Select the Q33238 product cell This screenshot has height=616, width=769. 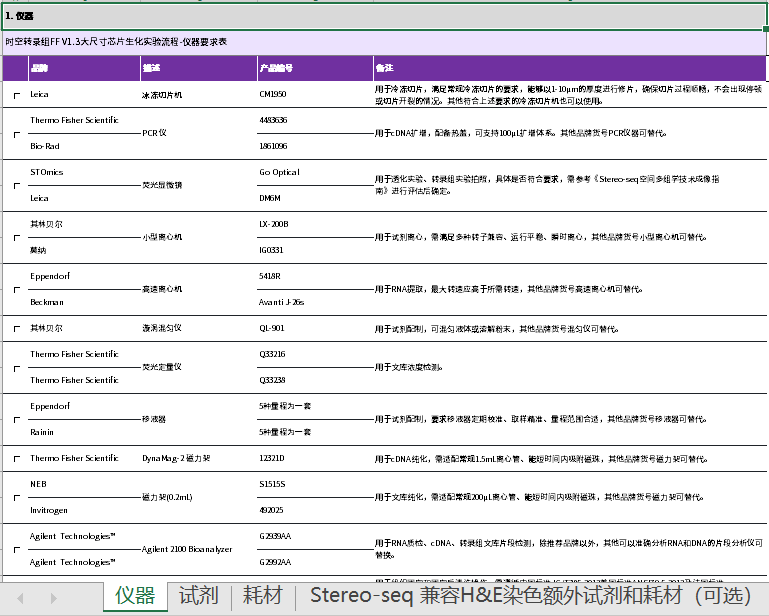[x=315, y=380]
